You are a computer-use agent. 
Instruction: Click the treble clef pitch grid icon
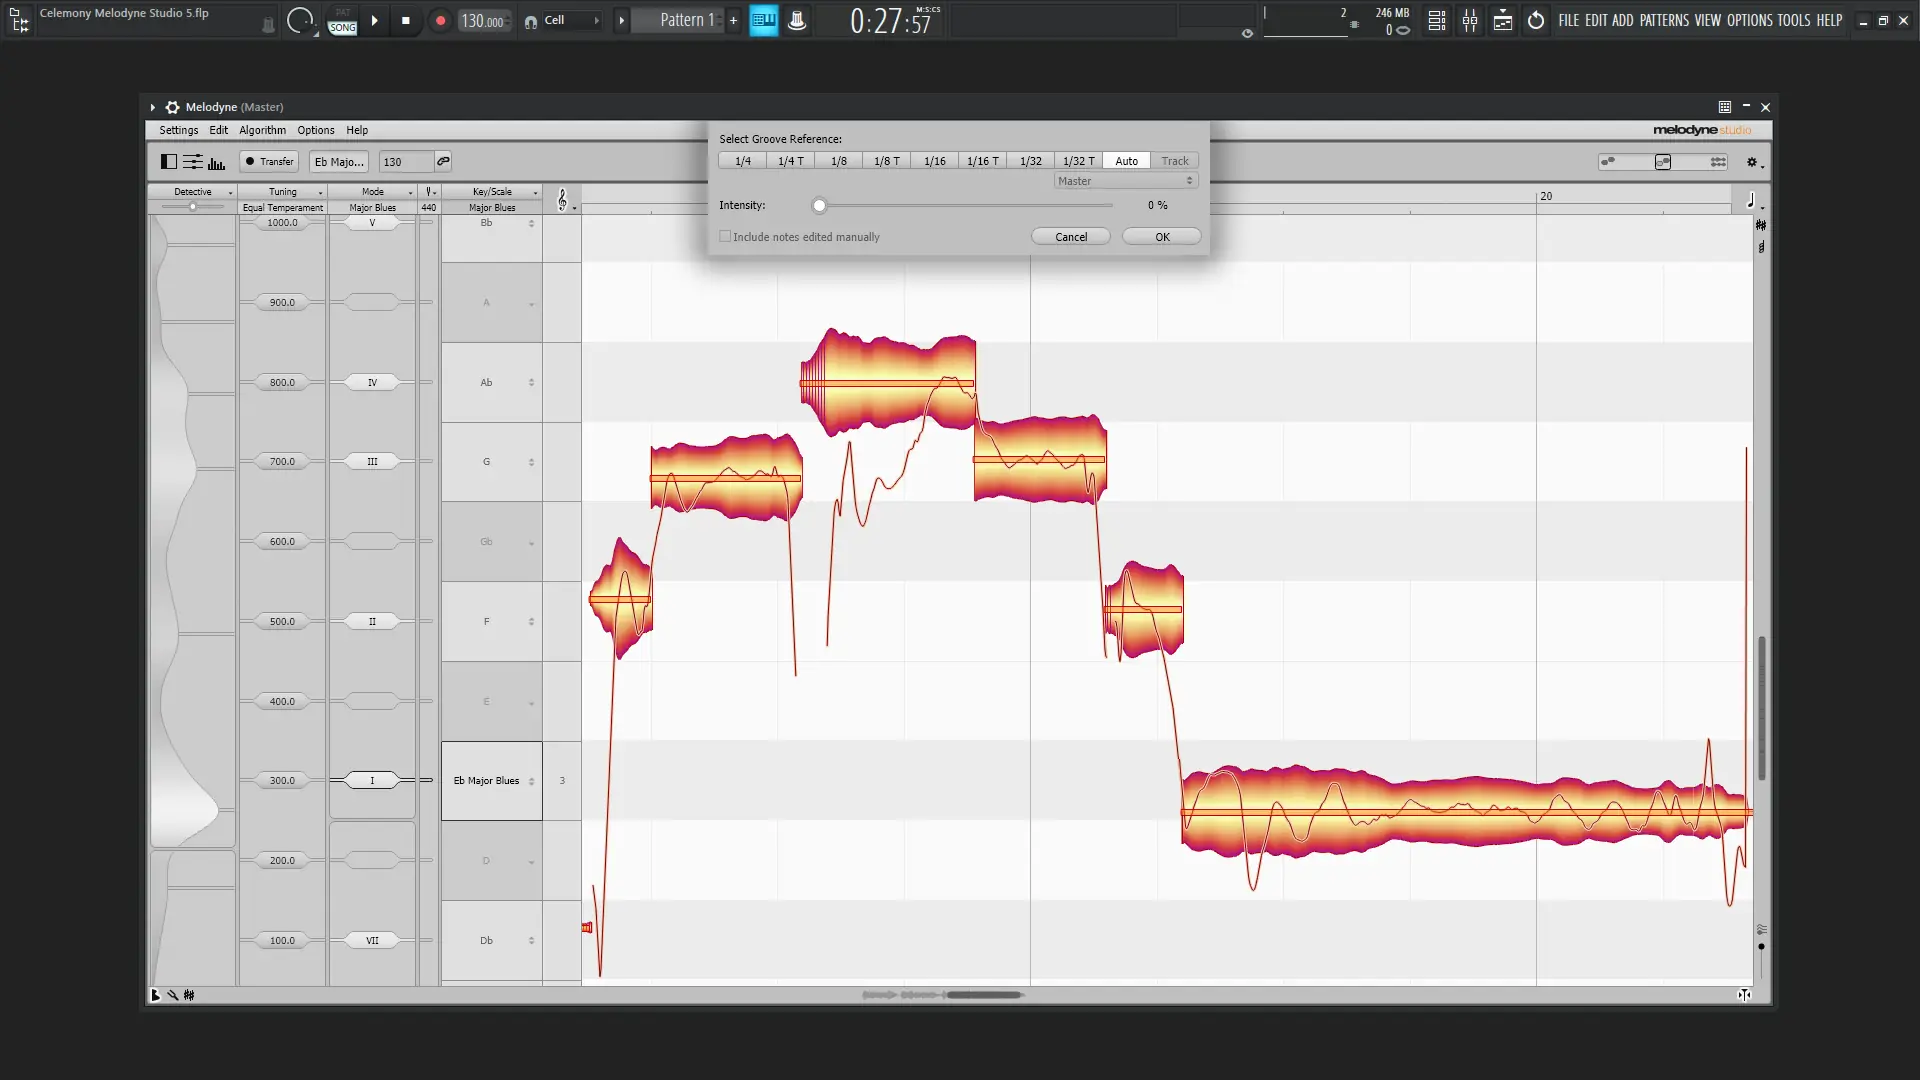coord(562,200)
